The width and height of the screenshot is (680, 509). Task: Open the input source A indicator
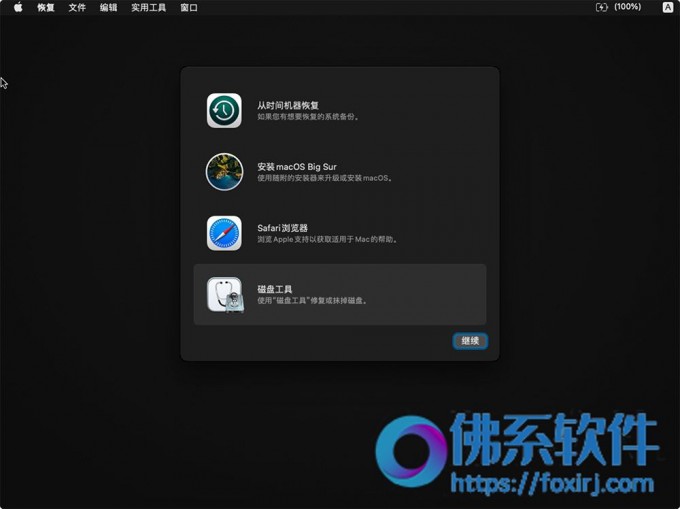point(668,7)
